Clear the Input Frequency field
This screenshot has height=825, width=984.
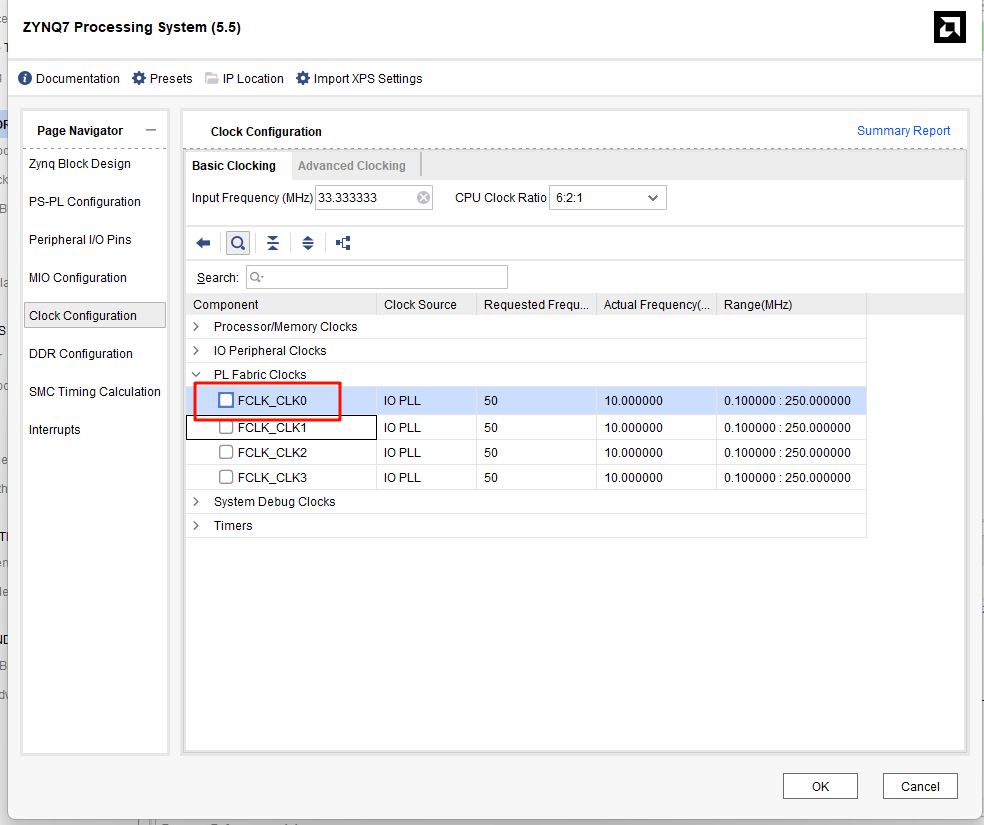click(424, 198)
